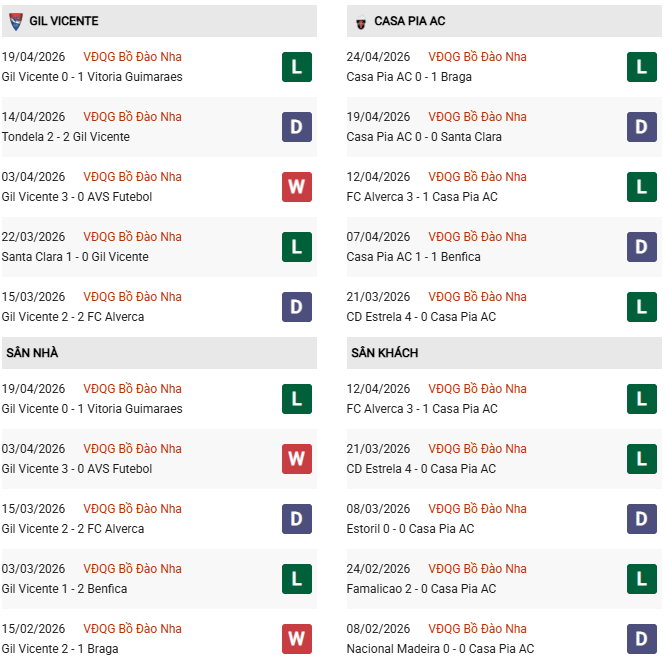Image resolution: width=667 pixels, height=668 pixels.
Task: Click the CASA PIA AC team header title
Action: [410, 21]
